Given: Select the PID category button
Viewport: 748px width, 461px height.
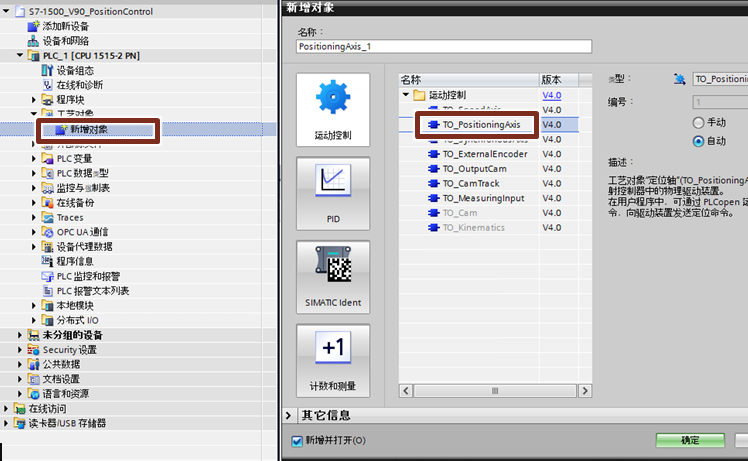Looking at the screenshot, I should tap(333, 193).
